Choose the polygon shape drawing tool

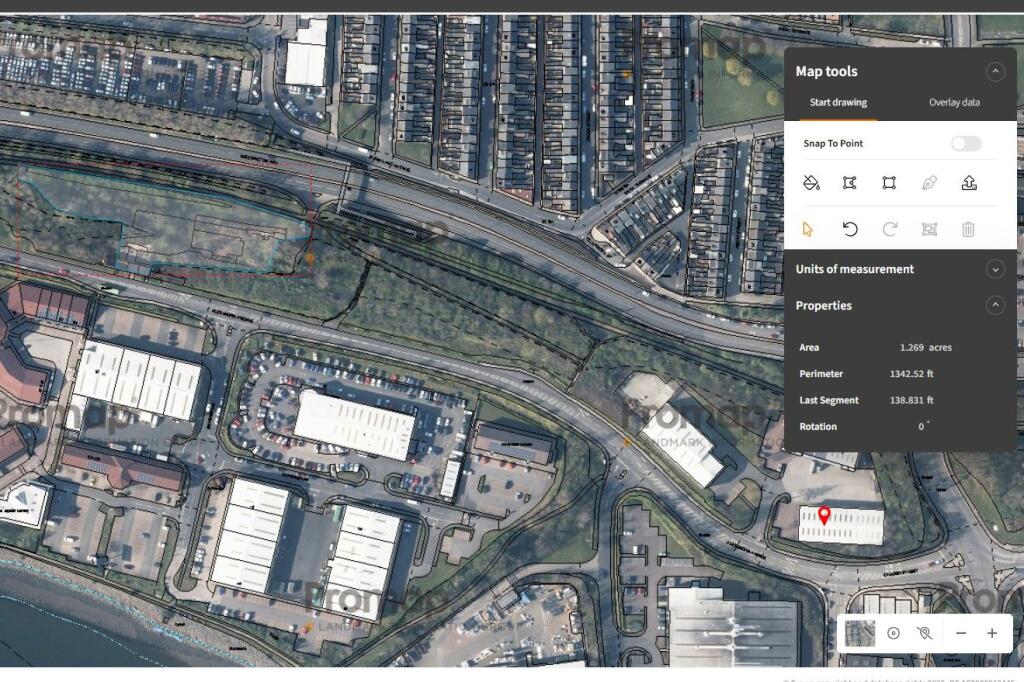[x=850, y=183]
